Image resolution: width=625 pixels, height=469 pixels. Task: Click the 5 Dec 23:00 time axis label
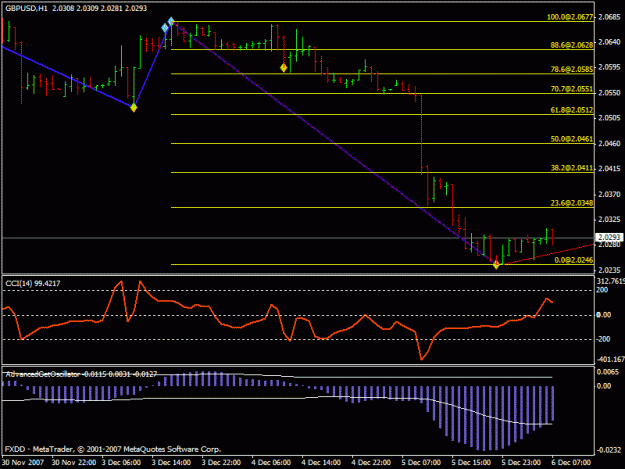click(521, 463)
